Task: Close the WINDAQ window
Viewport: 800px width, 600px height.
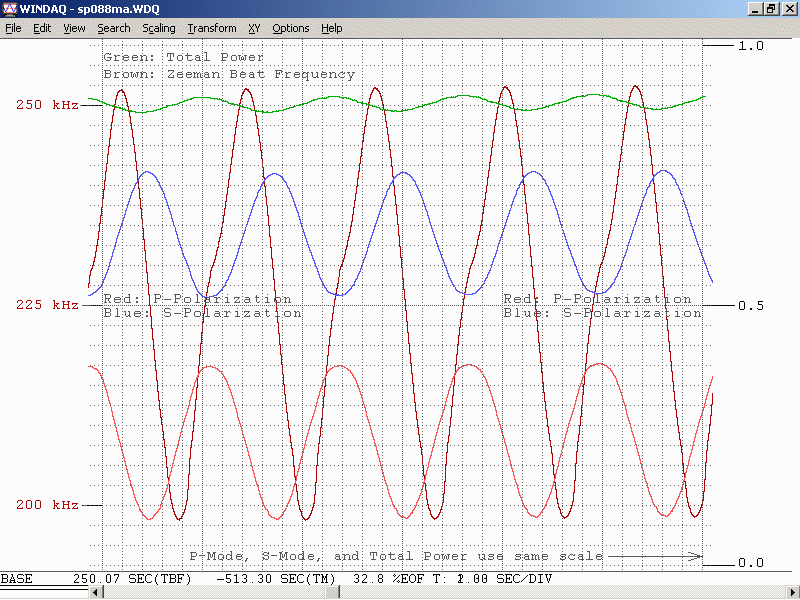Action: click(x=788, y=9)
